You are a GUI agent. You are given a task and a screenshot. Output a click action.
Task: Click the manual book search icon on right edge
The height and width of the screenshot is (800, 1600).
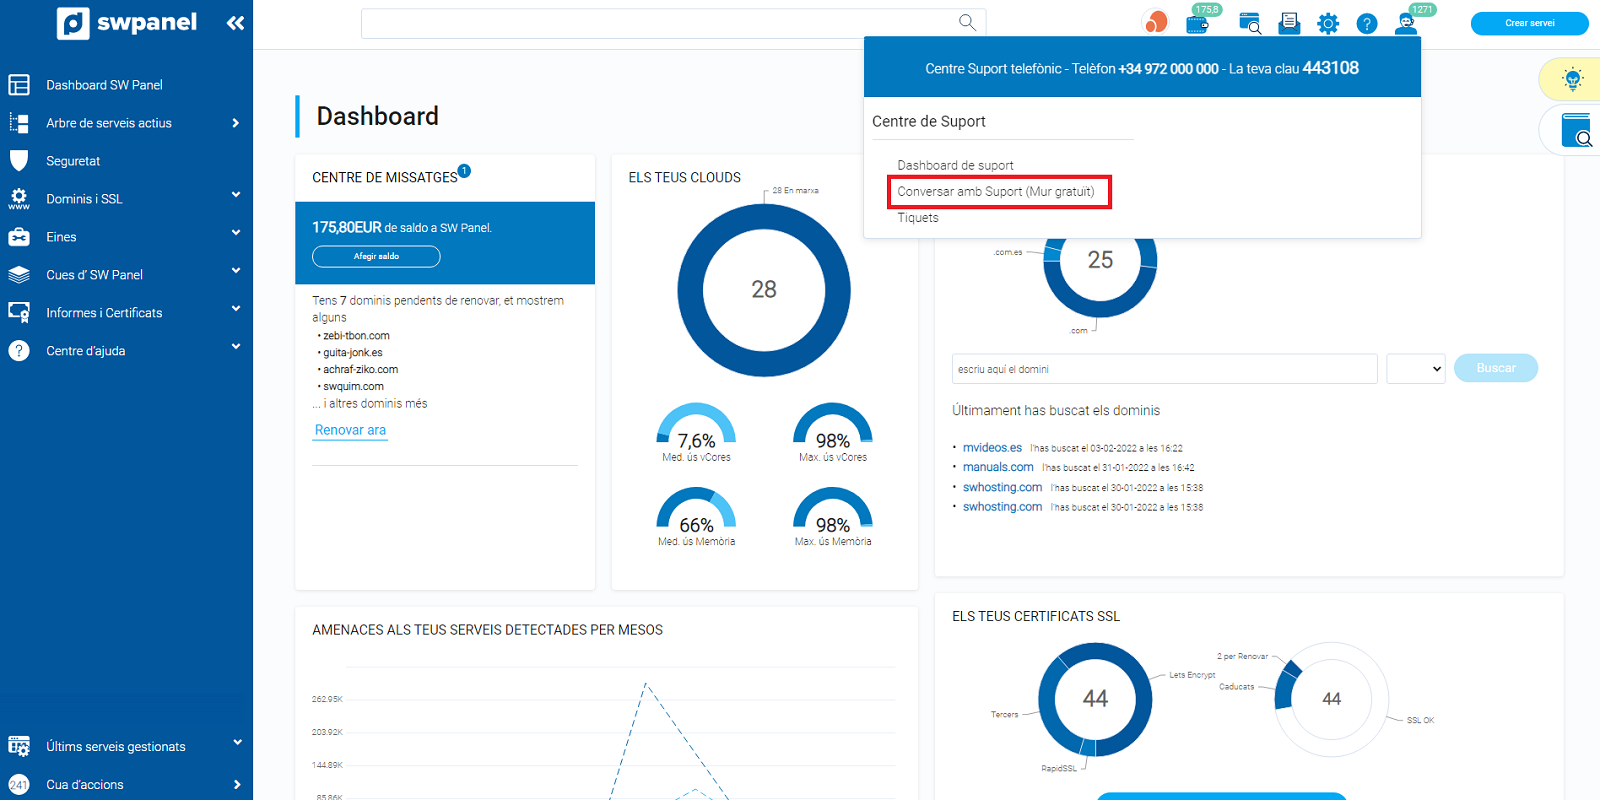(x=1577, y=131)
